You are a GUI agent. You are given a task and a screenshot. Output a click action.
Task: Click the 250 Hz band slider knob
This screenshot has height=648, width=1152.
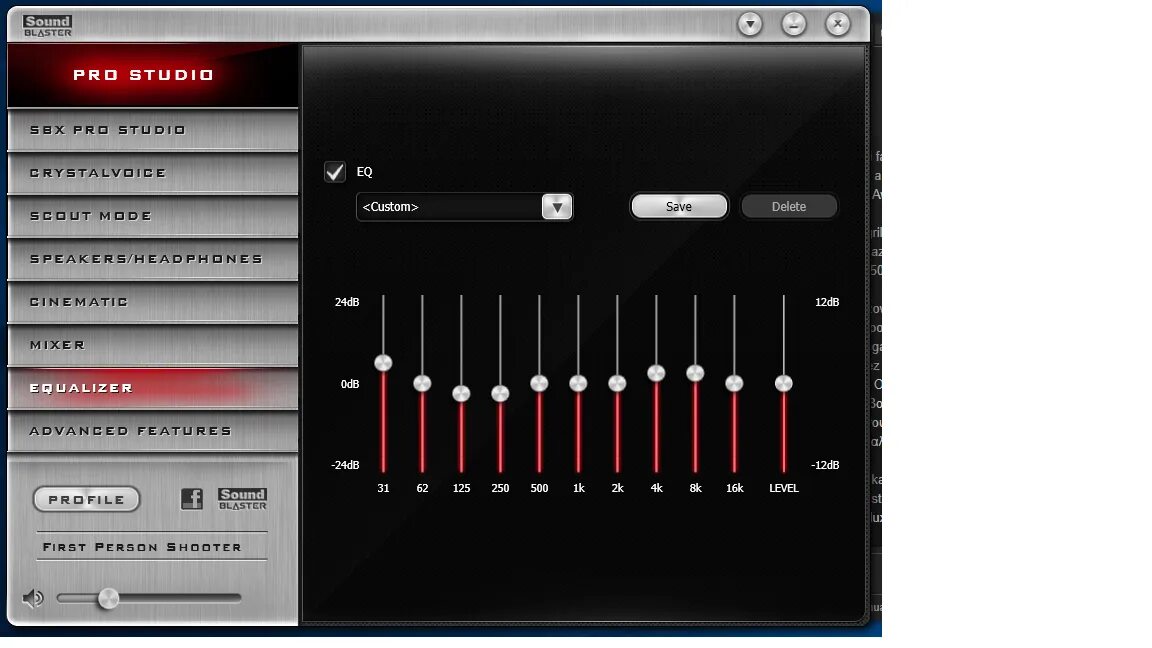[x=500, y=394]
